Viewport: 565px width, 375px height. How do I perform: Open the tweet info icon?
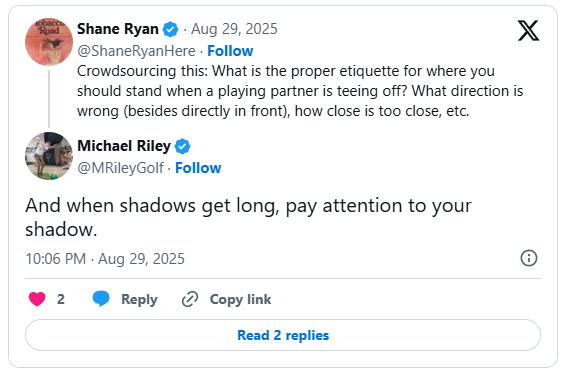click(529, 258)
